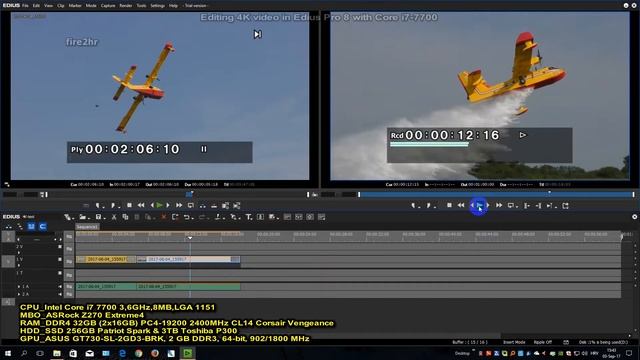This screenshot has height=360, width=640.
Task: Open the Render menu
Action: [126, 6]
